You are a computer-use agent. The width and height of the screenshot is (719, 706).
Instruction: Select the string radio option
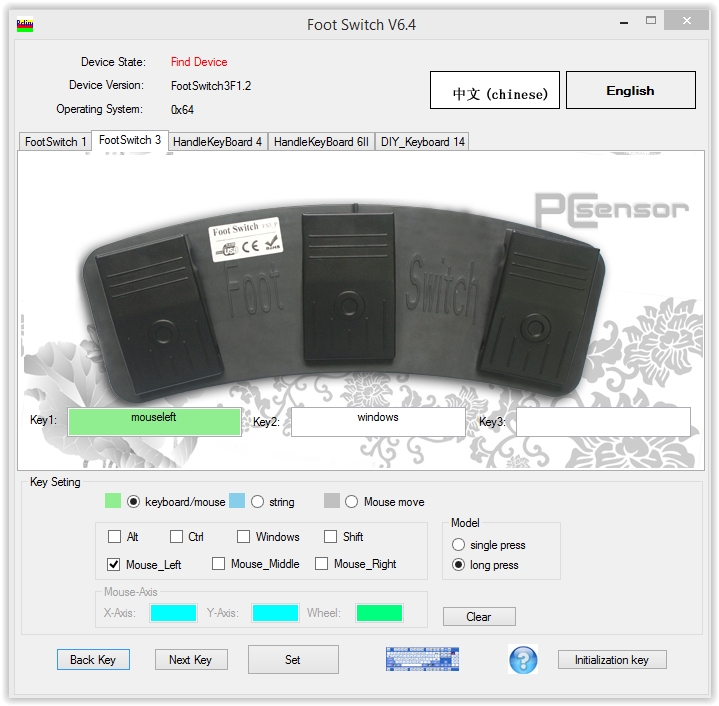(257, 502)
